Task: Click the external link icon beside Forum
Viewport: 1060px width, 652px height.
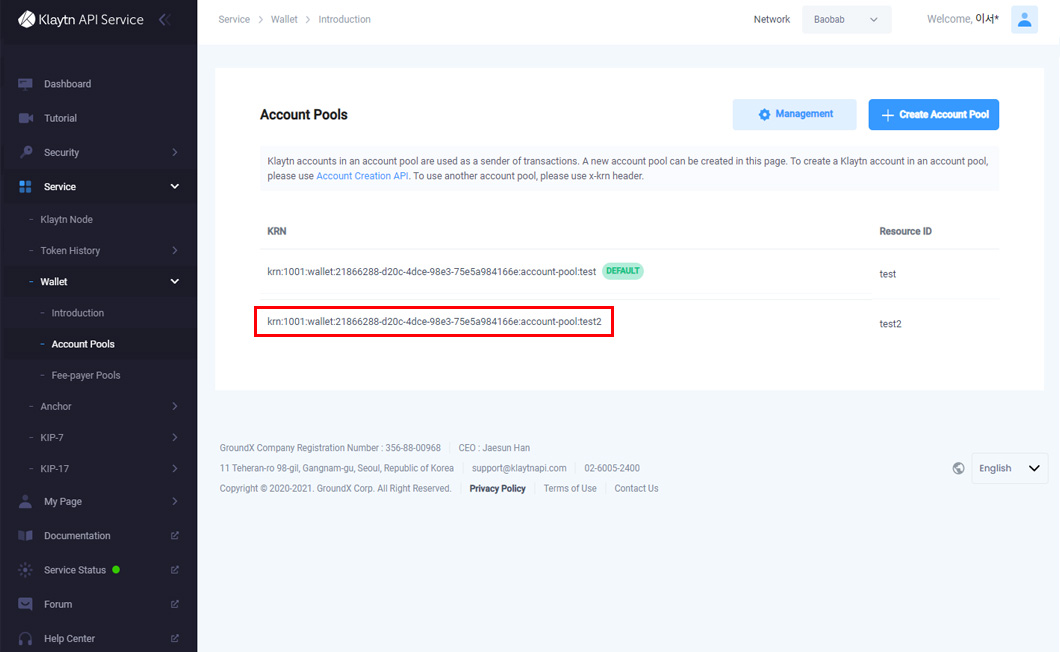Action: (x=174, y=604)
